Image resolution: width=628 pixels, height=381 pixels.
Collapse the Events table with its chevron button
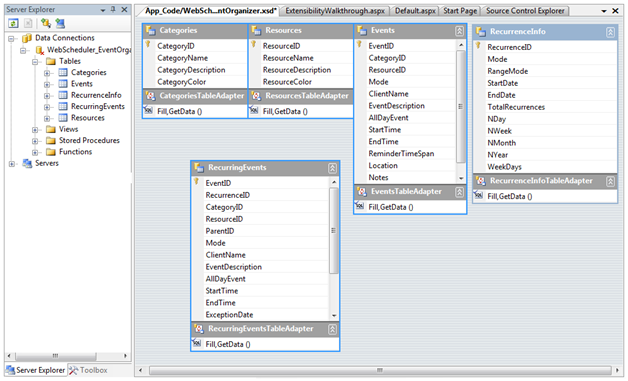tap(459, 31)
